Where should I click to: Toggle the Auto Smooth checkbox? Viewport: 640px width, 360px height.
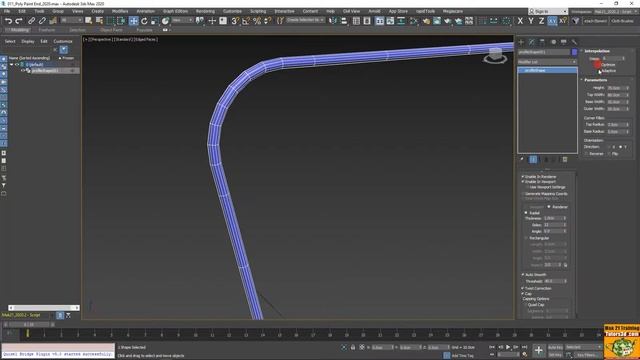click(522, 275)
